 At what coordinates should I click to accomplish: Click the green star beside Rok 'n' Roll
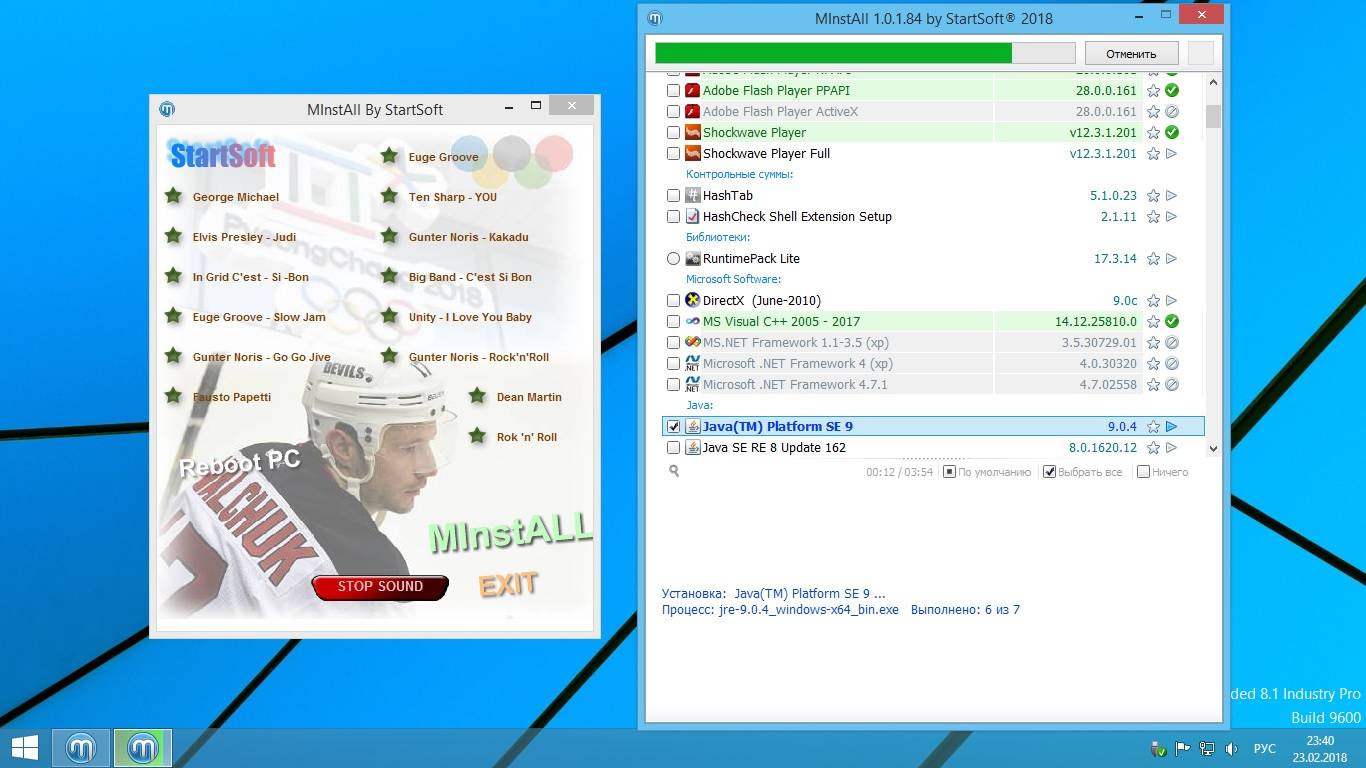click(477, 436)
